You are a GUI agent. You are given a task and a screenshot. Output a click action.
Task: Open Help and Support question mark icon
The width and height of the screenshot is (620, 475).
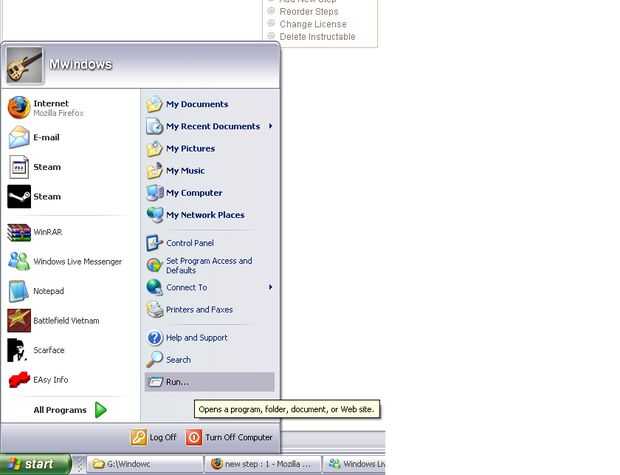155,338
